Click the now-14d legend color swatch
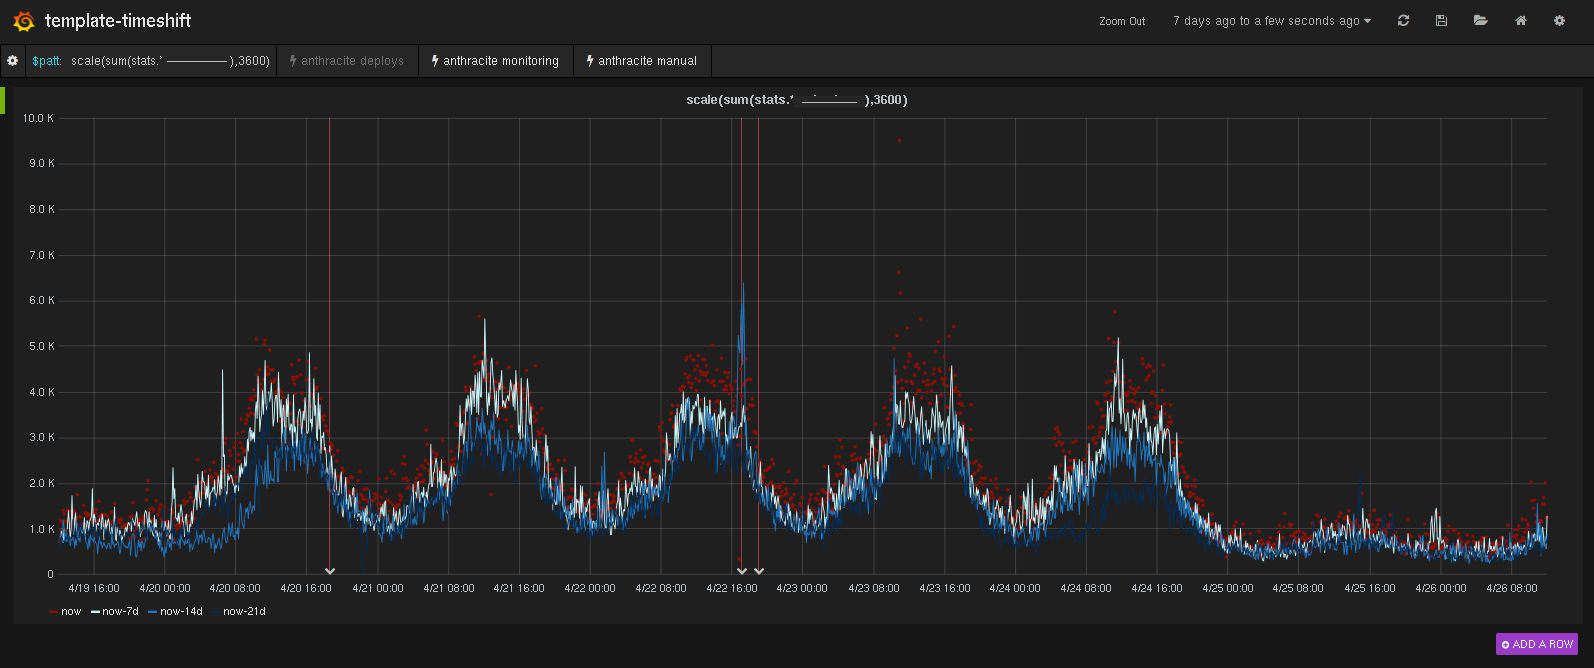This screenshot has width=1594, height=668. click(152, 612)
